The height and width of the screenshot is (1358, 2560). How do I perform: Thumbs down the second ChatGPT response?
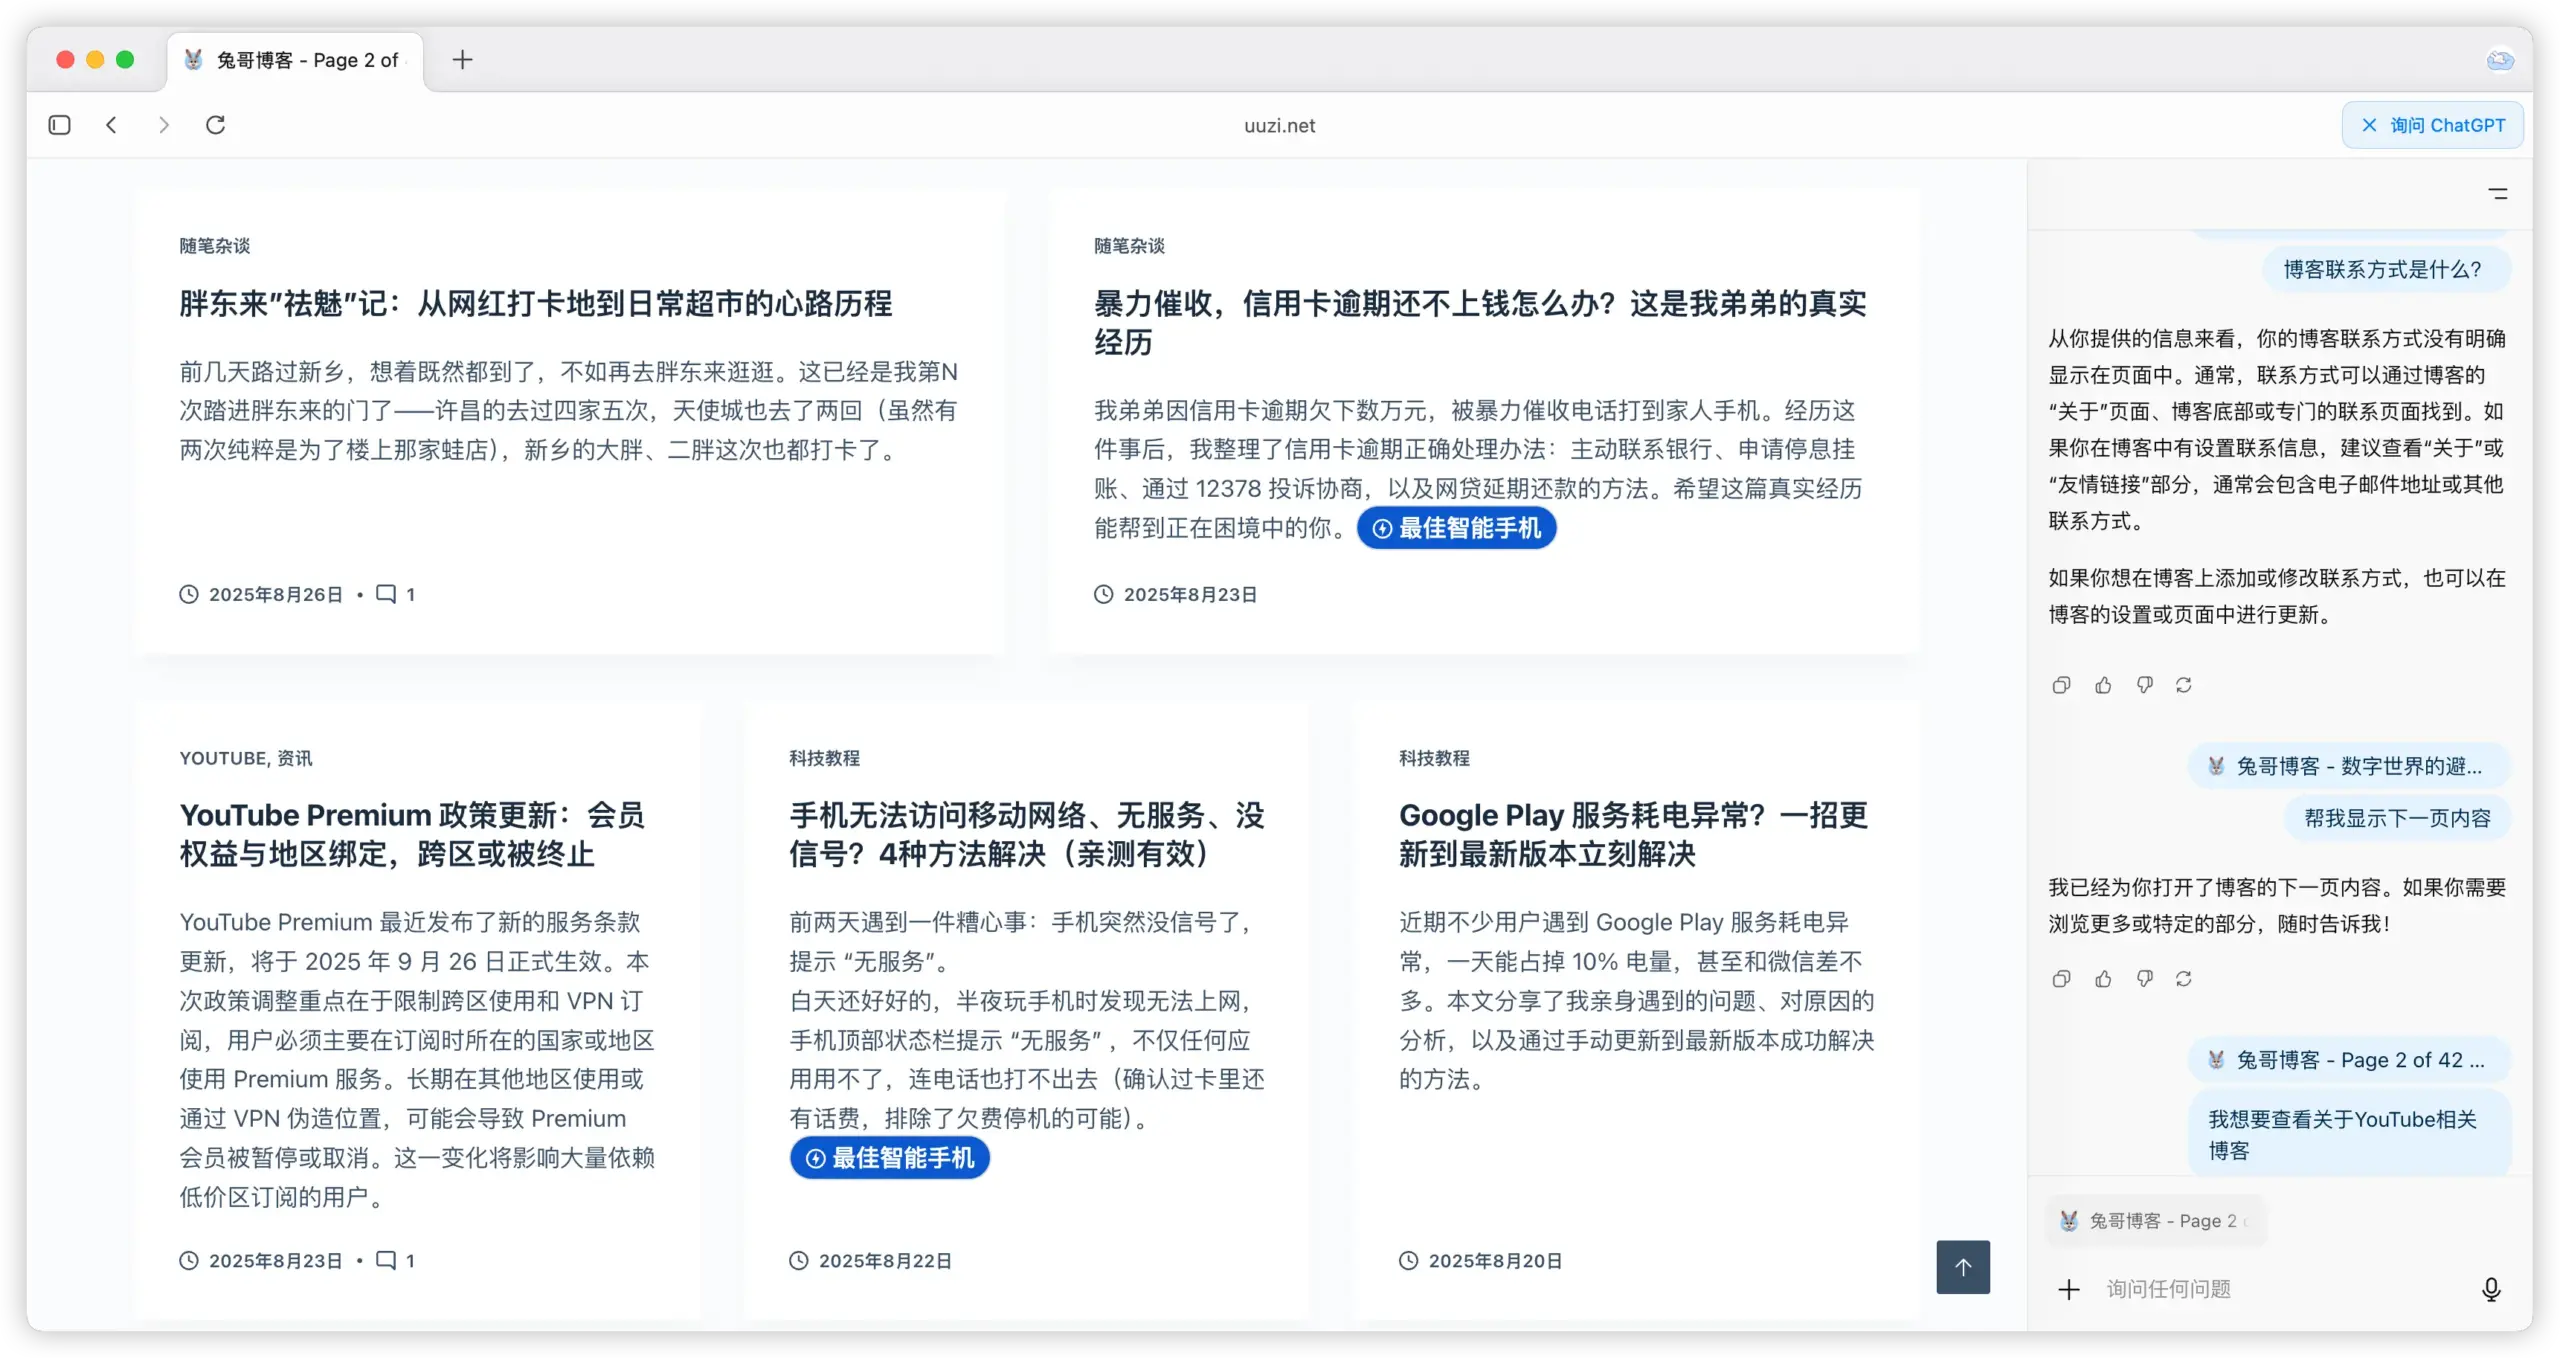tap(2144, 979)
